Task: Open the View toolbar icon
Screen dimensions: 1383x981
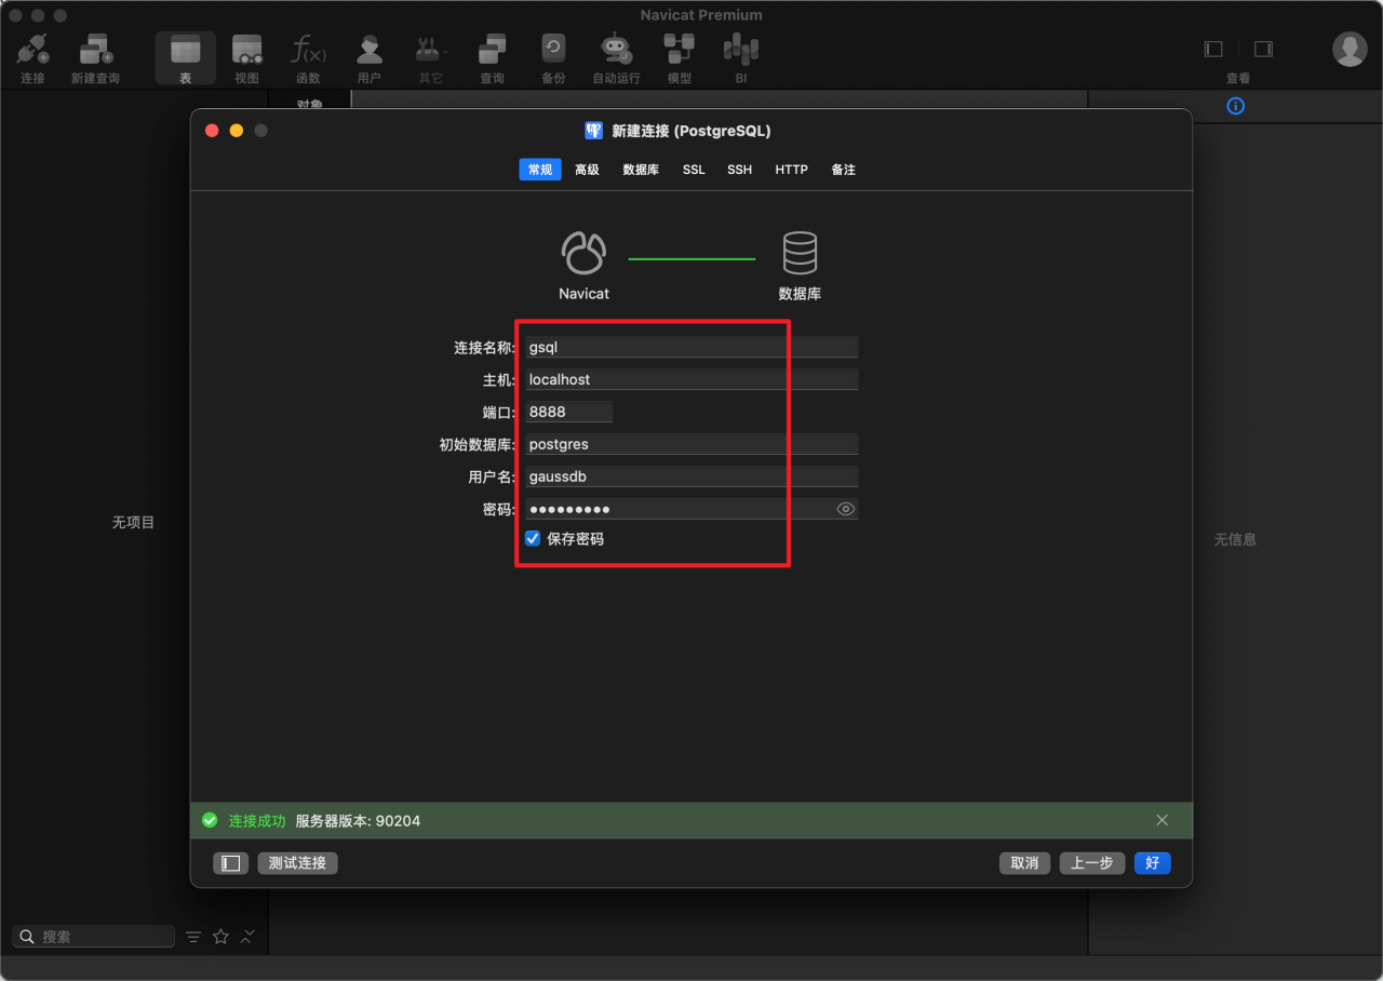Action: click(x=247, y=49)
